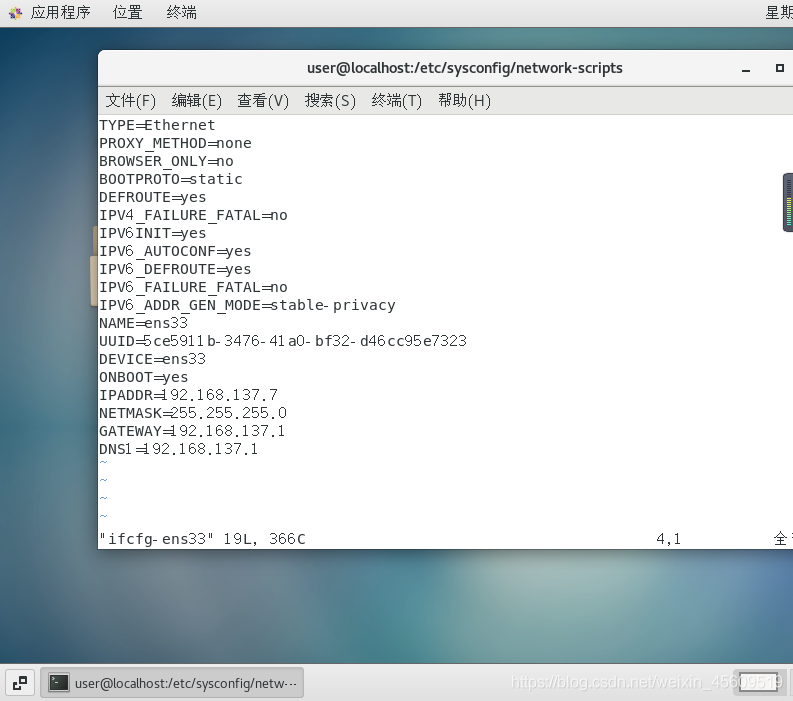Viewport: 793px width, 701px height.
Task: Click the terminal window title bar text
Action: [x=465, y=68]
